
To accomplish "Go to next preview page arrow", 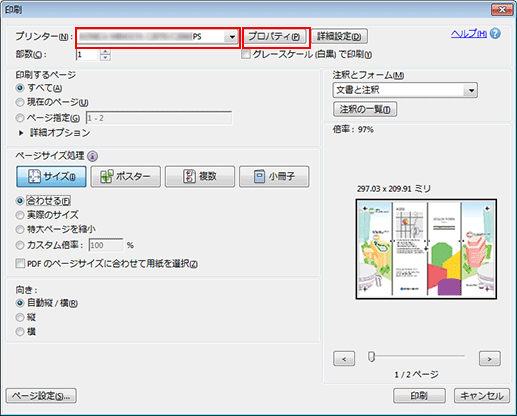I will coord(490,359).
